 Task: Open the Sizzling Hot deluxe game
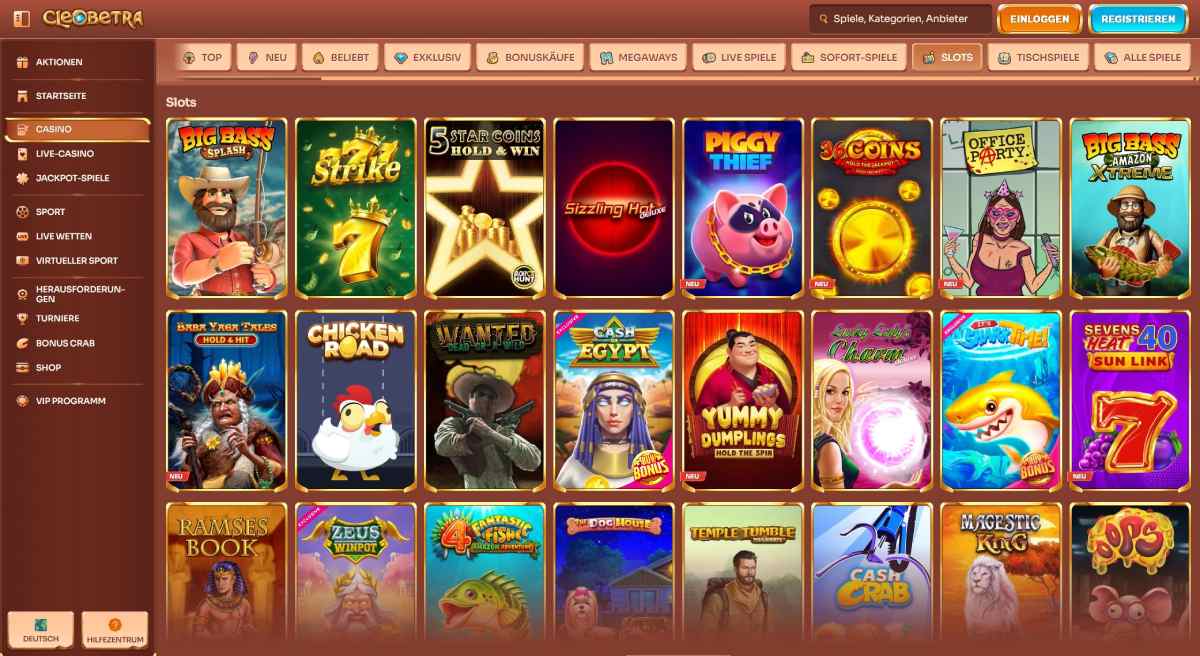[613, 208]
